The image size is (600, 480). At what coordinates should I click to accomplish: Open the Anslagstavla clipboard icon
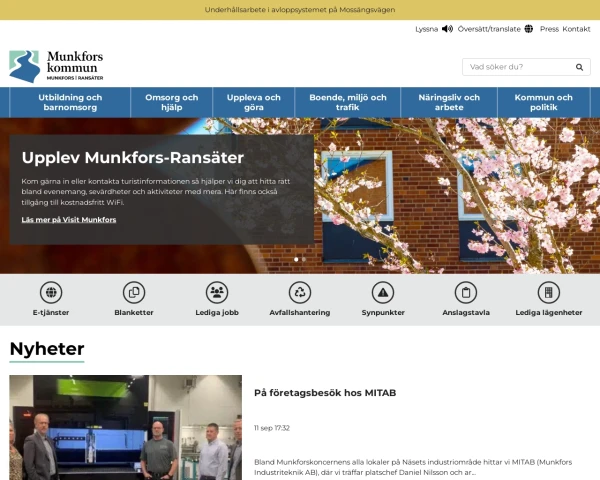click(x=466, y=292)
